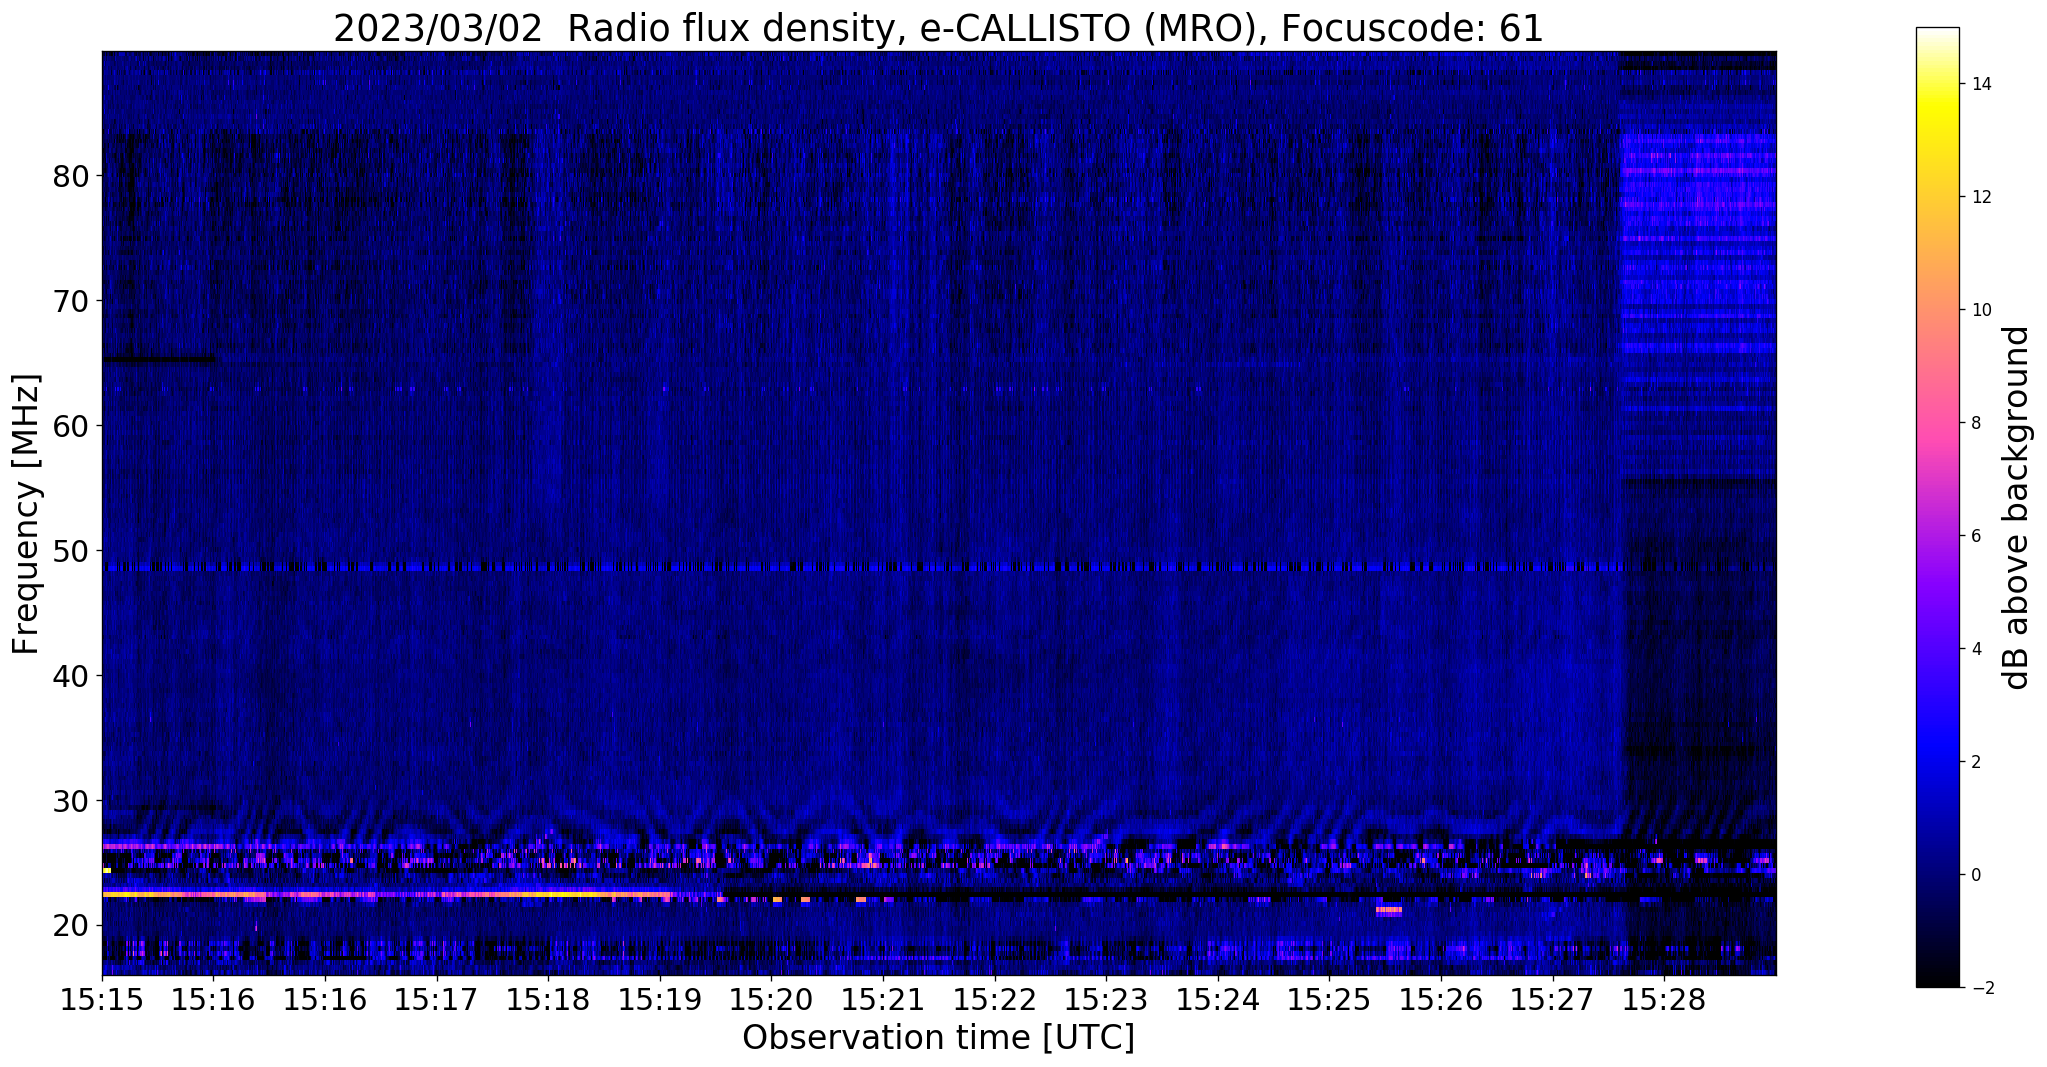Click the 50 tick on frequency axis

pyautogui.click(x=72, y=551)
